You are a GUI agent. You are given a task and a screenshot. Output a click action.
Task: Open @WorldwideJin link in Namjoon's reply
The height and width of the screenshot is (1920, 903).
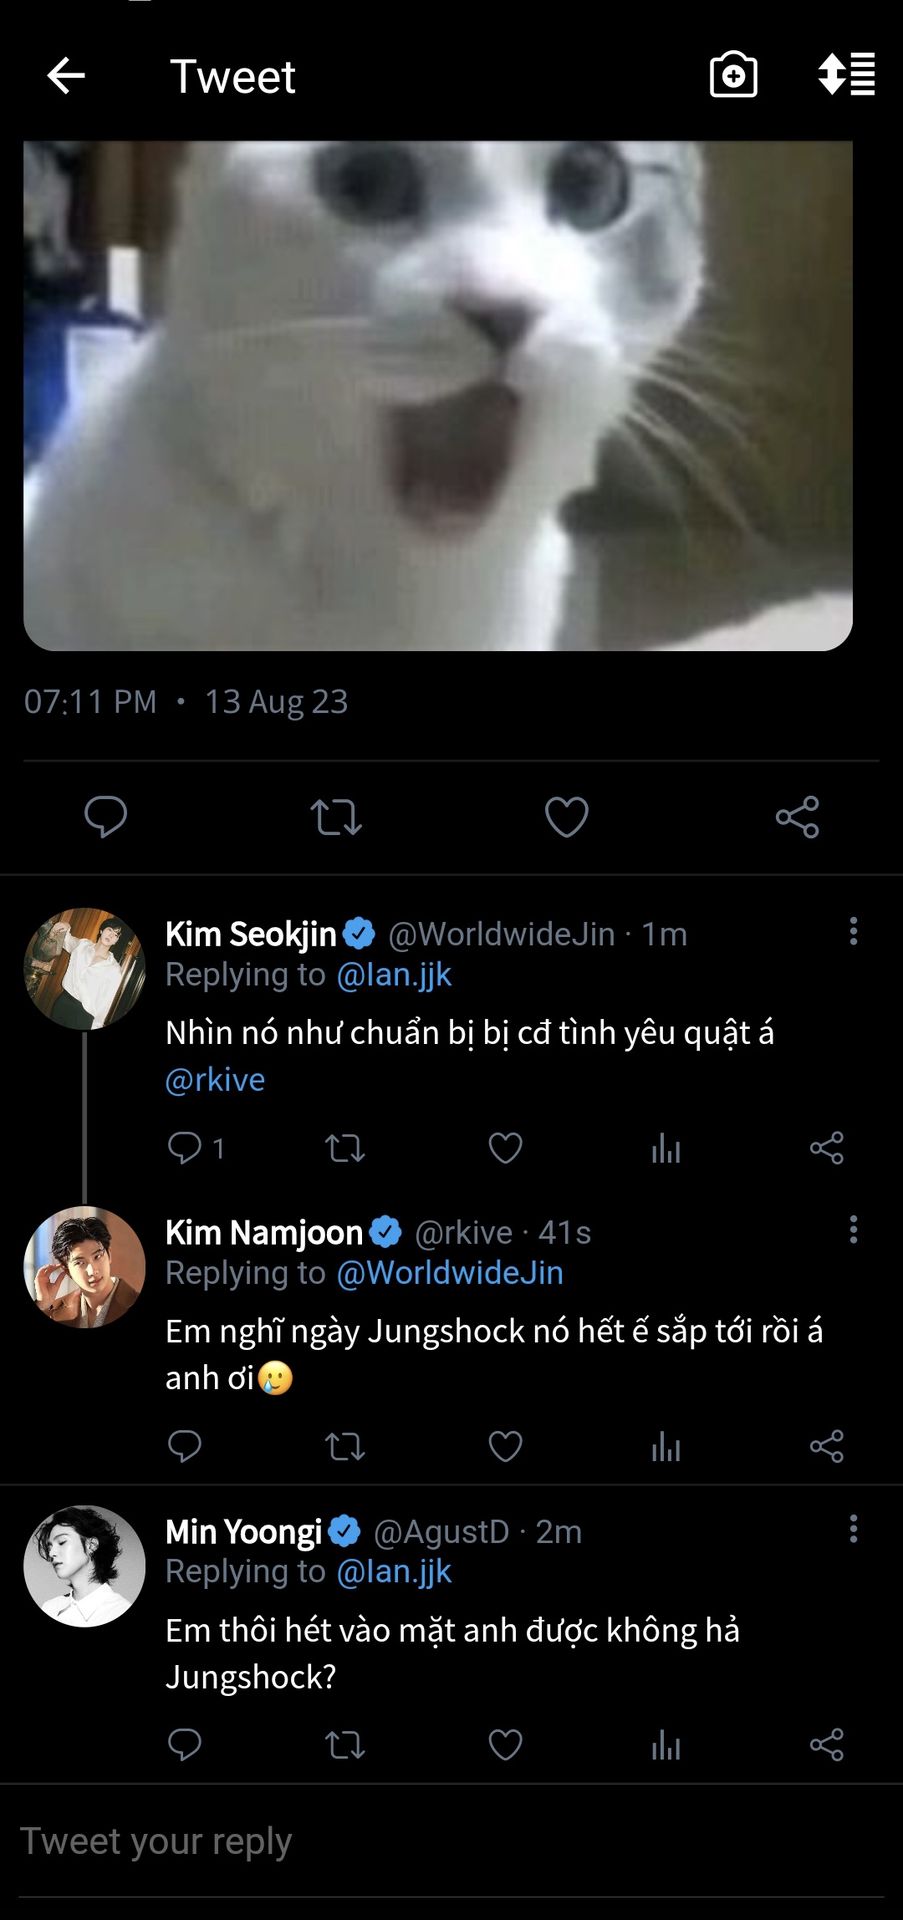tap(450, 1273)
